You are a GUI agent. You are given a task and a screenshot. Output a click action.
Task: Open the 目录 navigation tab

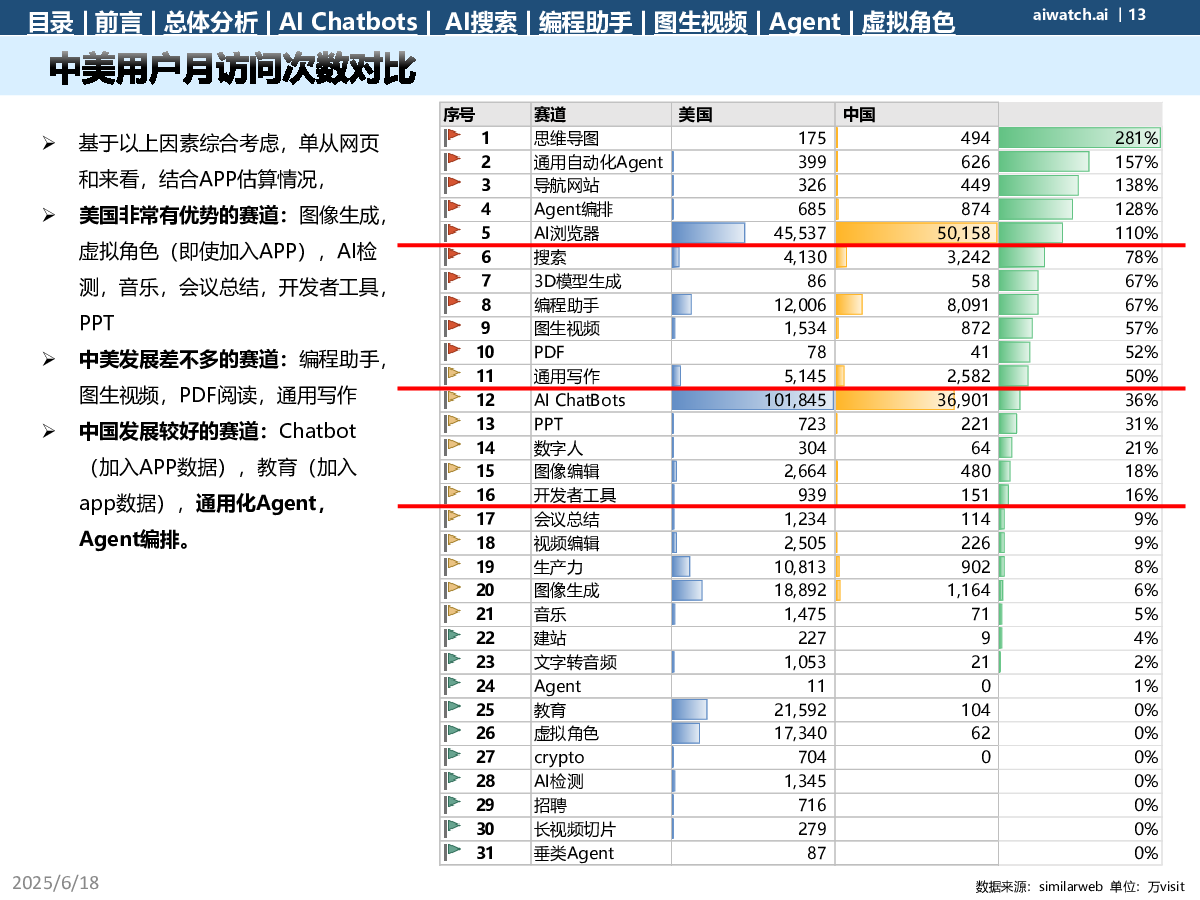[x=51, y=21]
